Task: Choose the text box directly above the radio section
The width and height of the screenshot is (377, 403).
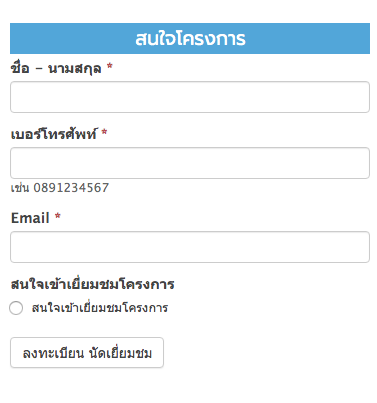Action: click(x=190, y=247)
